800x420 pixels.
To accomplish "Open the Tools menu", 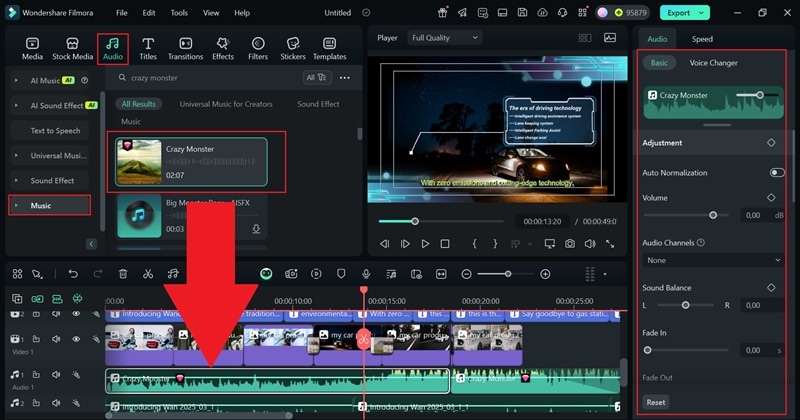I will pos(179,13).
